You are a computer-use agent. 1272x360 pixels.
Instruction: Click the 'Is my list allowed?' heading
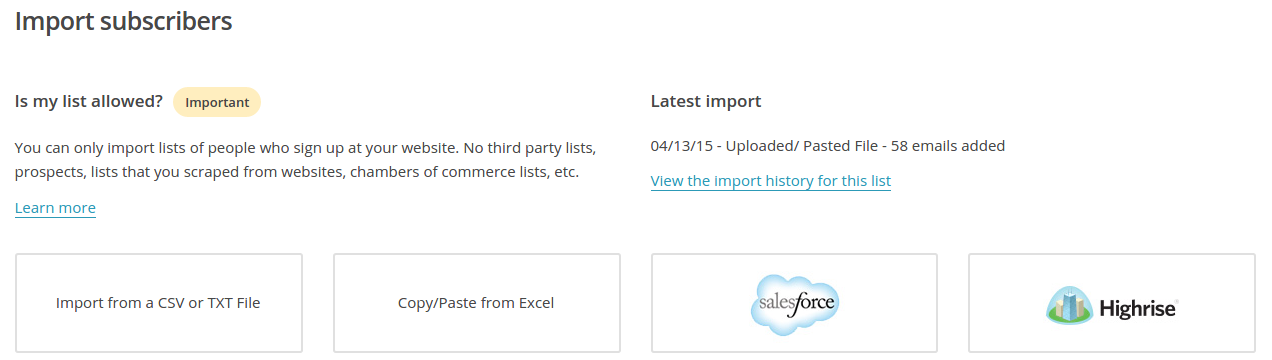tap(89, 102)
